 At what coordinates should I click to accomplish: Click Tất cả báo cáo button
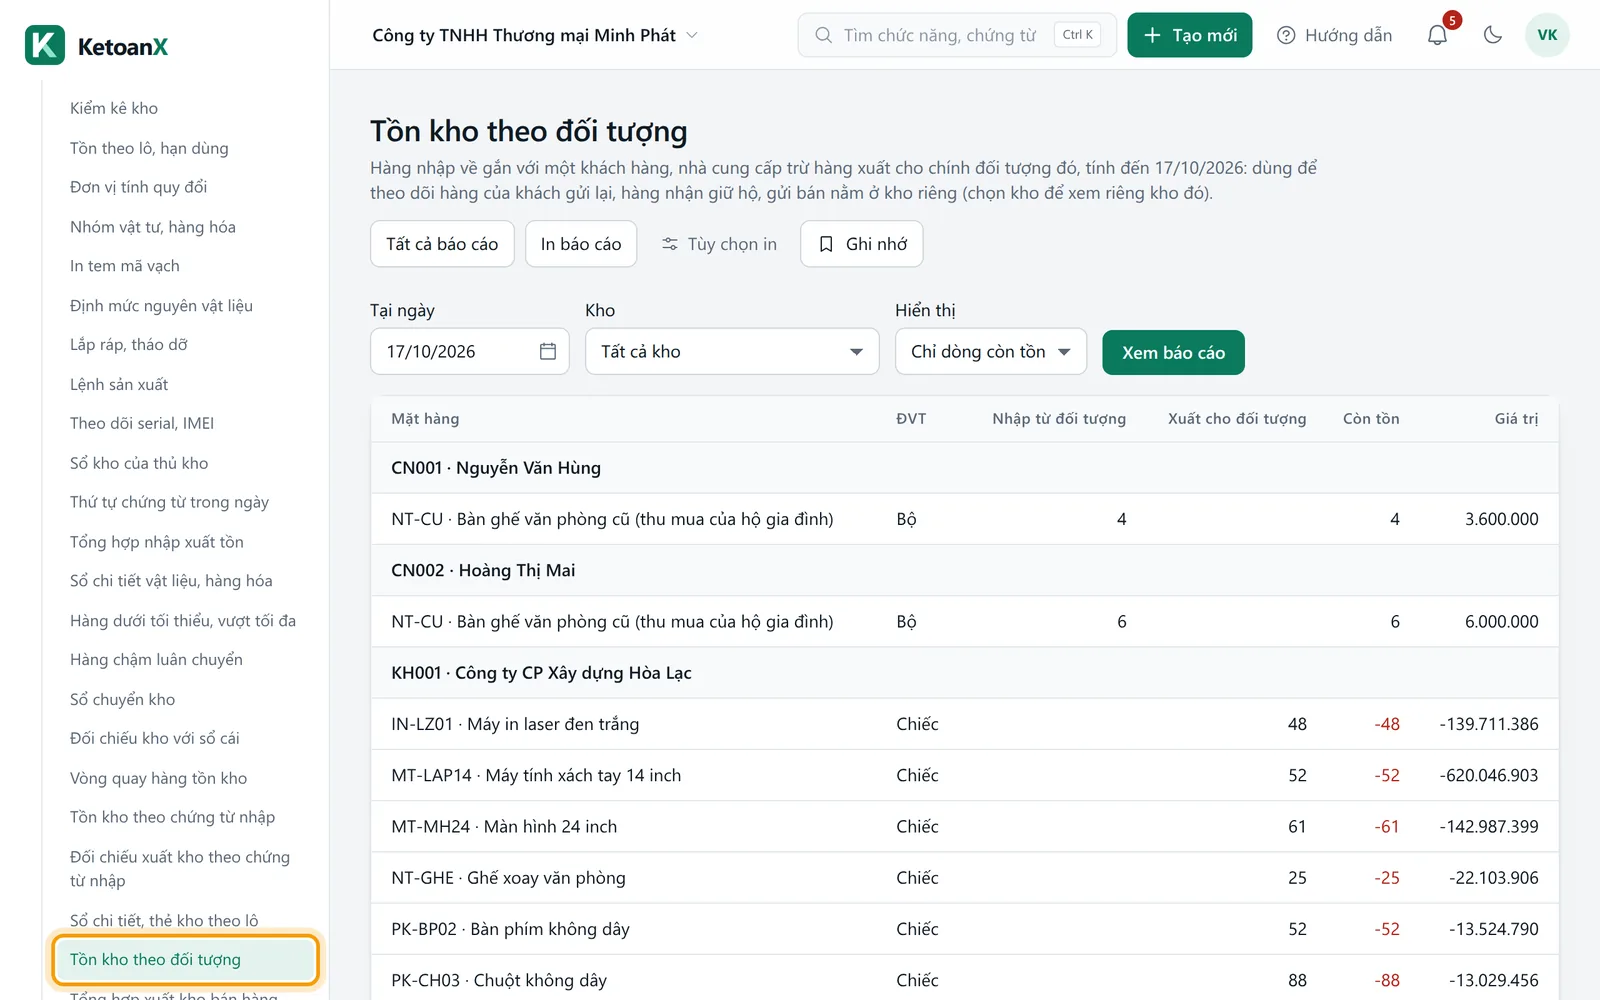442,244
